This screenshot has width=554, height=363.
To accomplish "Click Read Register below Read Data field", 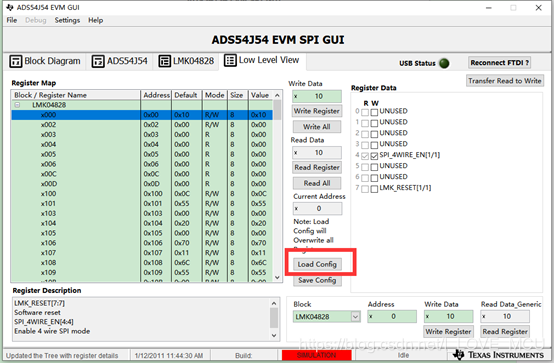I will click(317, 168).
